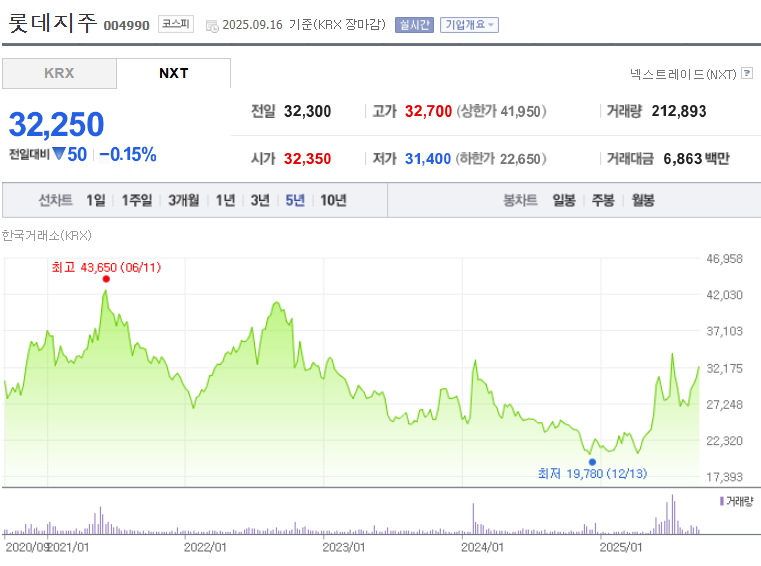
Task: Show the 1년 line chart
Action: (x=225, y=200)
